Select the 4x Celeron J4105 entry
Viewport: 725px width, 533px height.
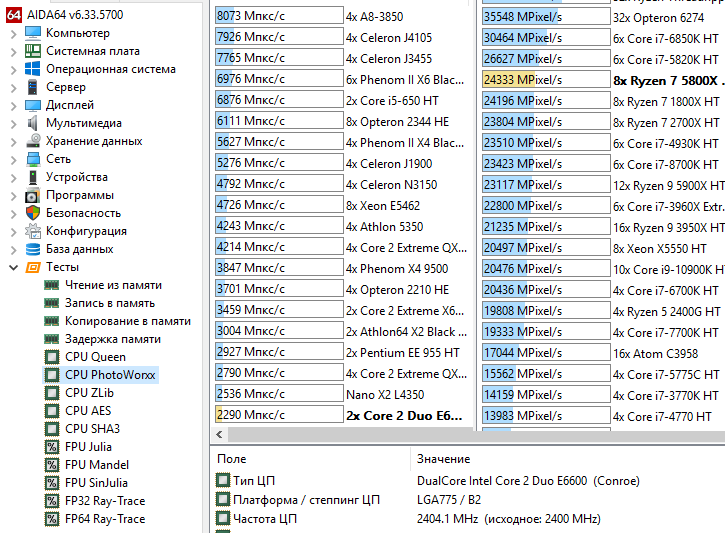click(x=389, y=37)
